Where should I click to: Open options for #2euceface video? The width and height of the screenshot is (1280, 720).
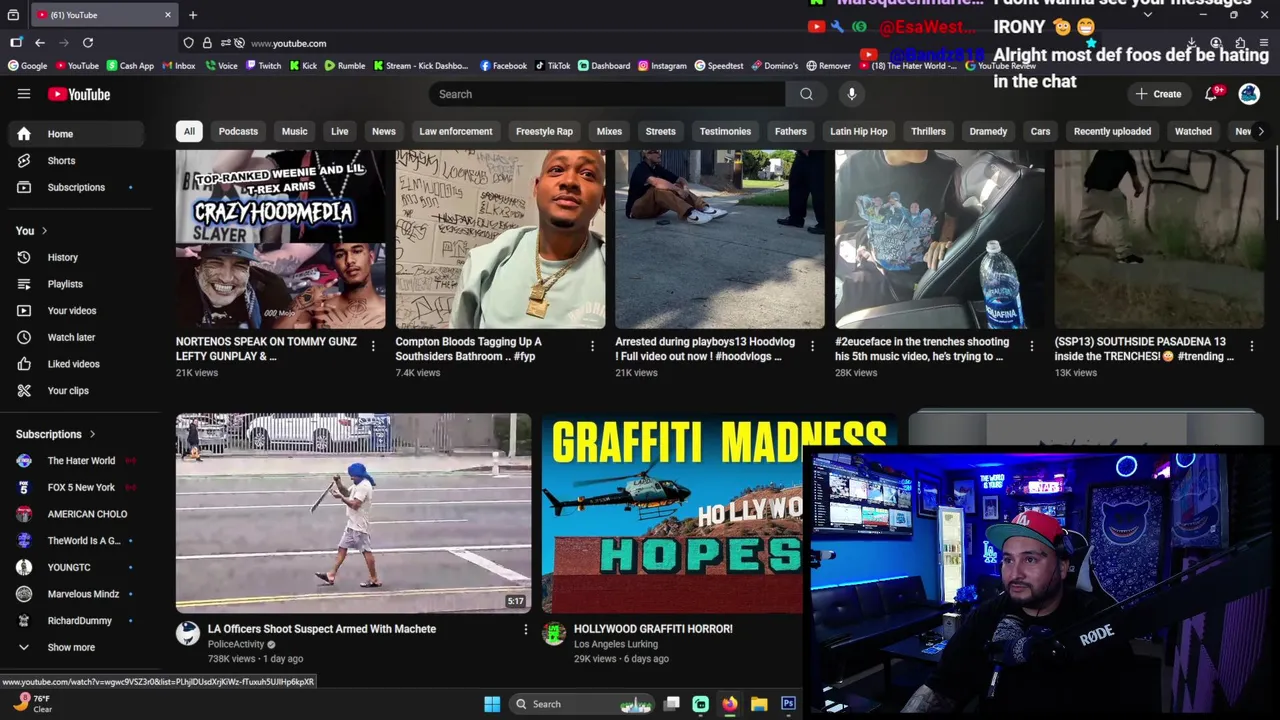point(1032,346)
